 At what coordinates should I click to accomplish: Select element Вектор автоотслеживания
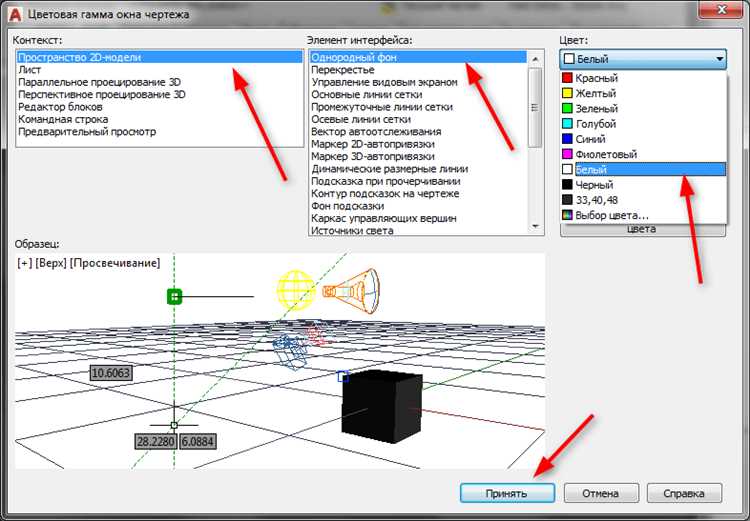419,132
